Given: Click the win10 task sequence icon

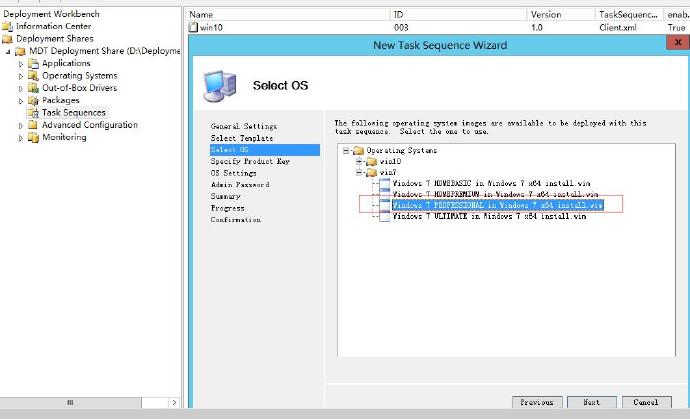Looking at the screenshot, I should tap(193, 27).
